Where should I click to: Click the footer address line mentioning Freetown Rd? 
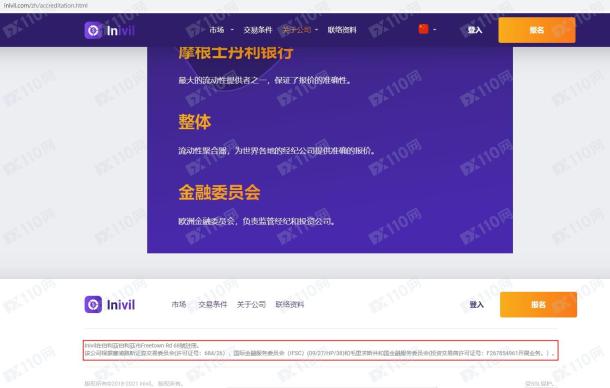pos(142,345)
